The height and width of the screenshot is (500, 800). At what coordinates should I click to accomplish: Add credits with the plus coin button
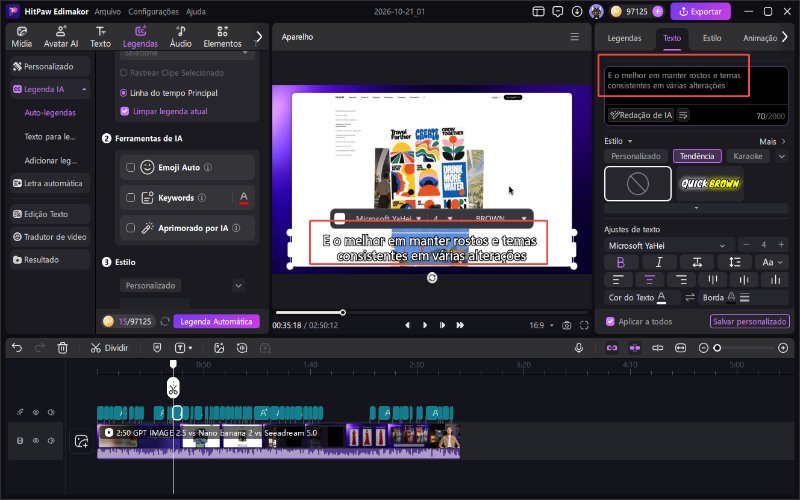point(658,11)
